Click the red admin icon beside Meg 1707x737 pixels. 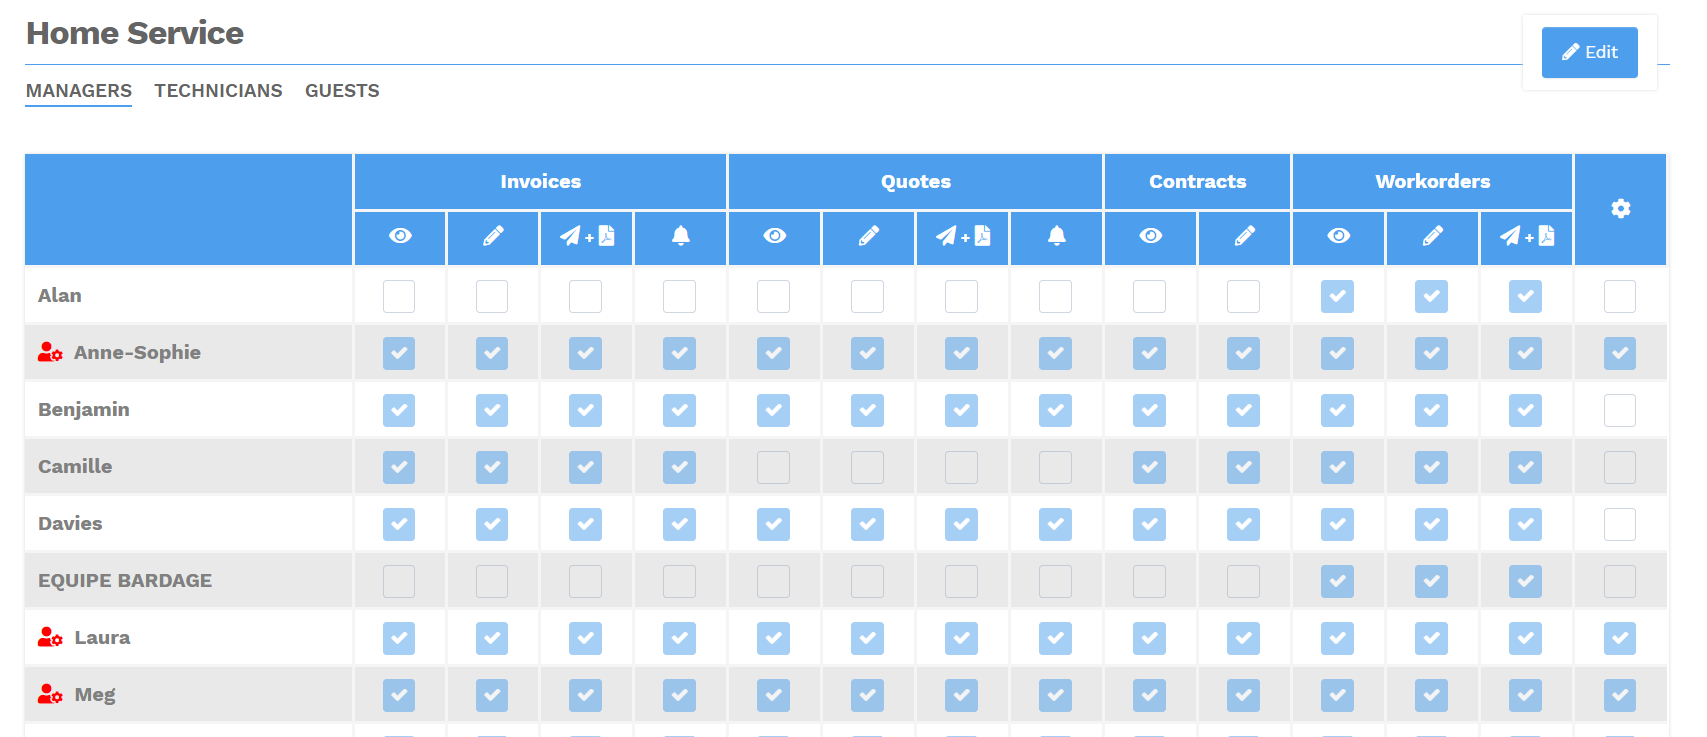pos(49,694)
